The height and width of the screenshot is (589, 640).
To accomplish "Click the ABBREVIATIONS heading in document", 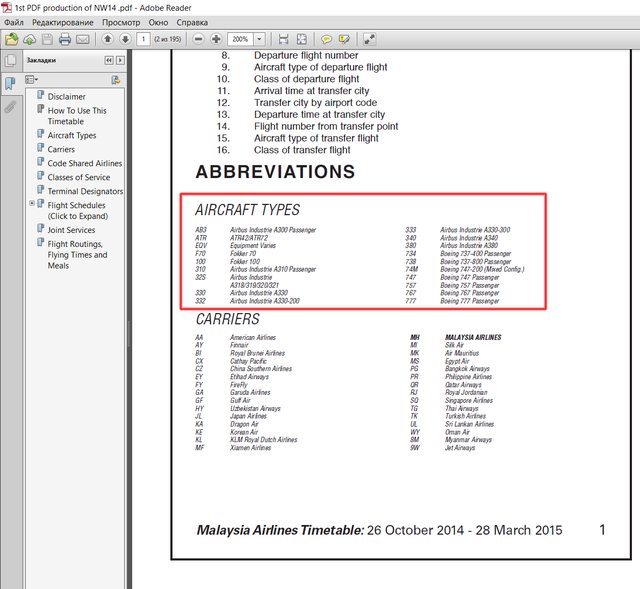I will tap(275, 172).
